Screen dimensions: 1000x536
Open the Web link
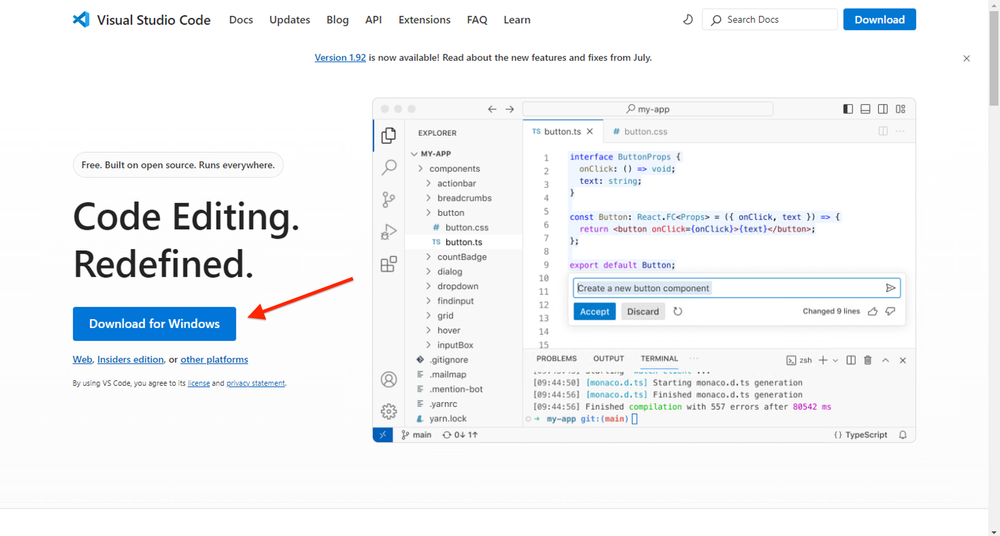(x=82, y=359)
